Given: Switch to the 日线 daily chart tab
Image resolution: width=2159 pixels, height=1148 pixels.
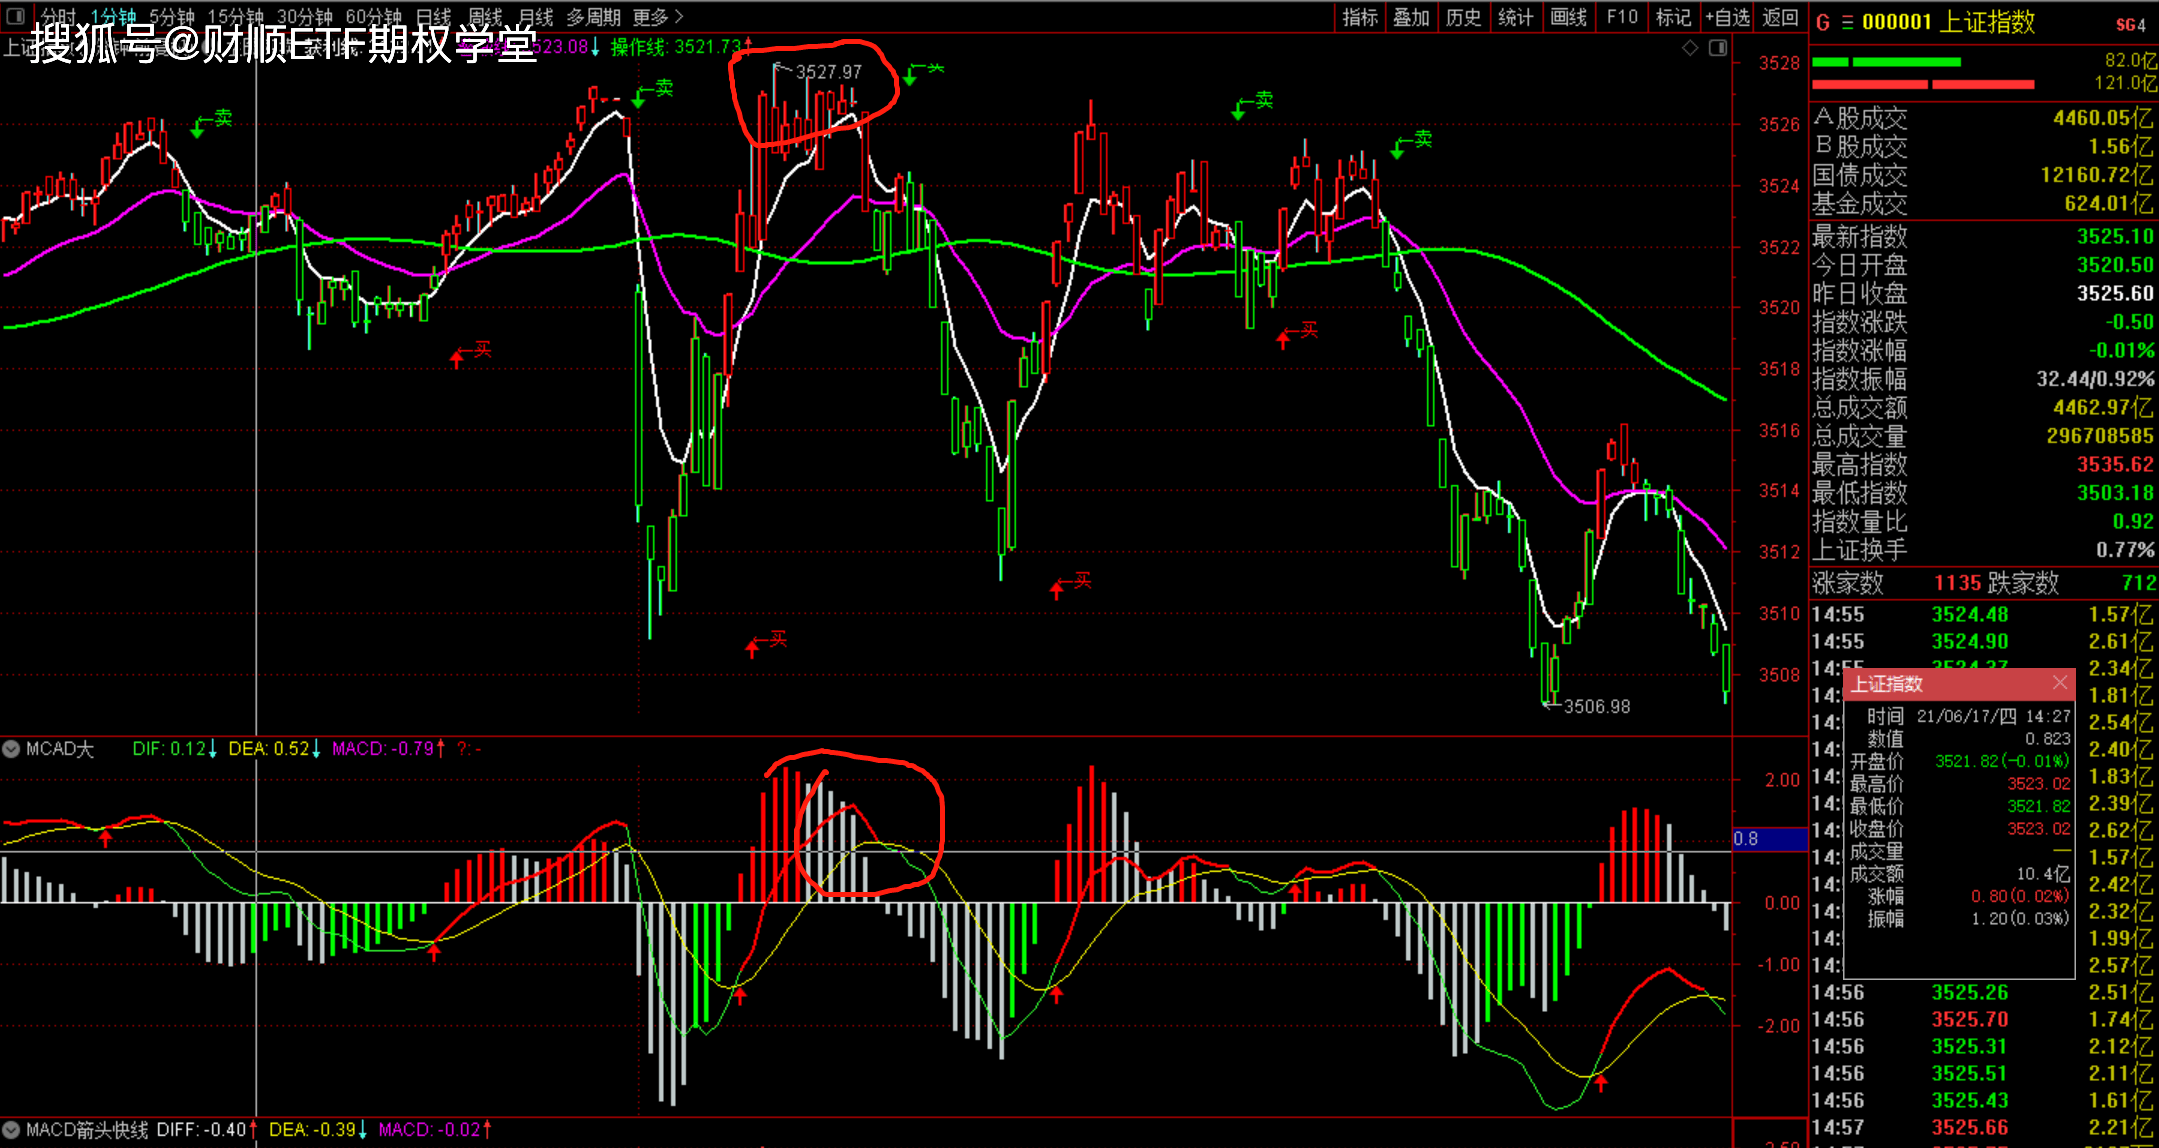Looking at the screenshot, I should pos(433,17).
